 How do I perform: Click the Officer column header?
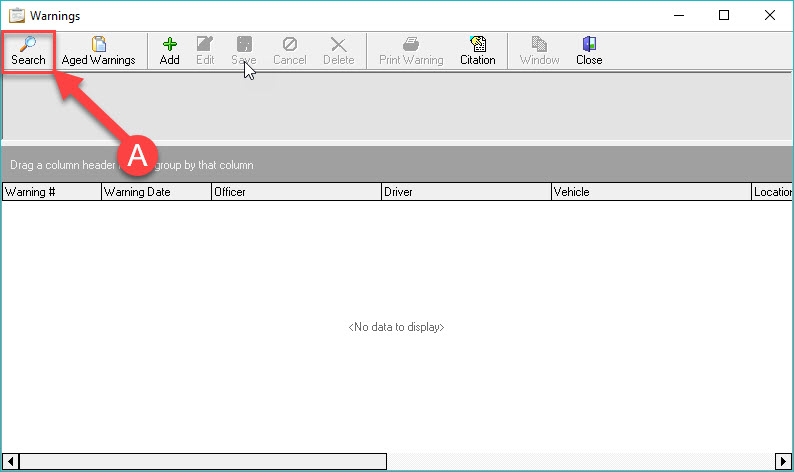[x=295, y=192]
